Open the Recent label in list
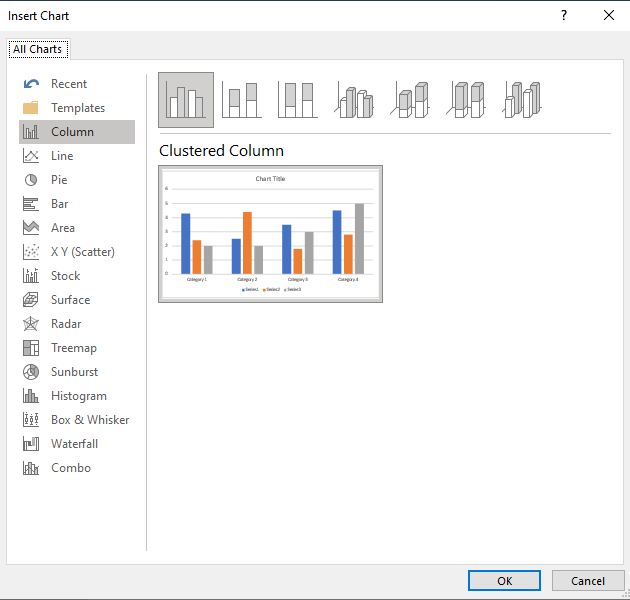Image resolution: width=630 pixels, height=600 pixels. [x=69, y=84]
